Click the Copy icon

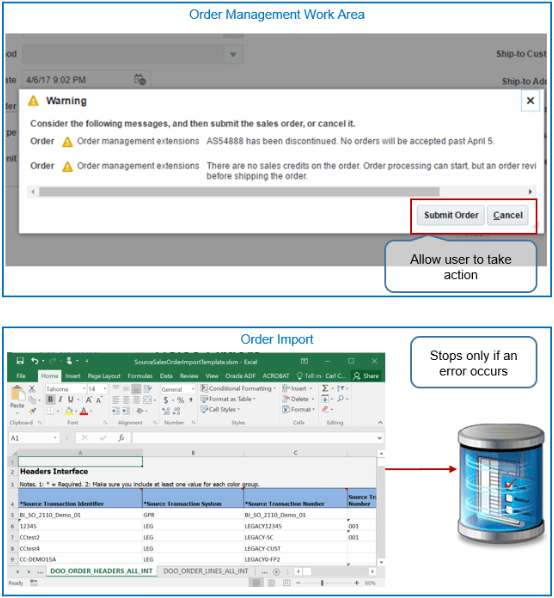[32, 400]
